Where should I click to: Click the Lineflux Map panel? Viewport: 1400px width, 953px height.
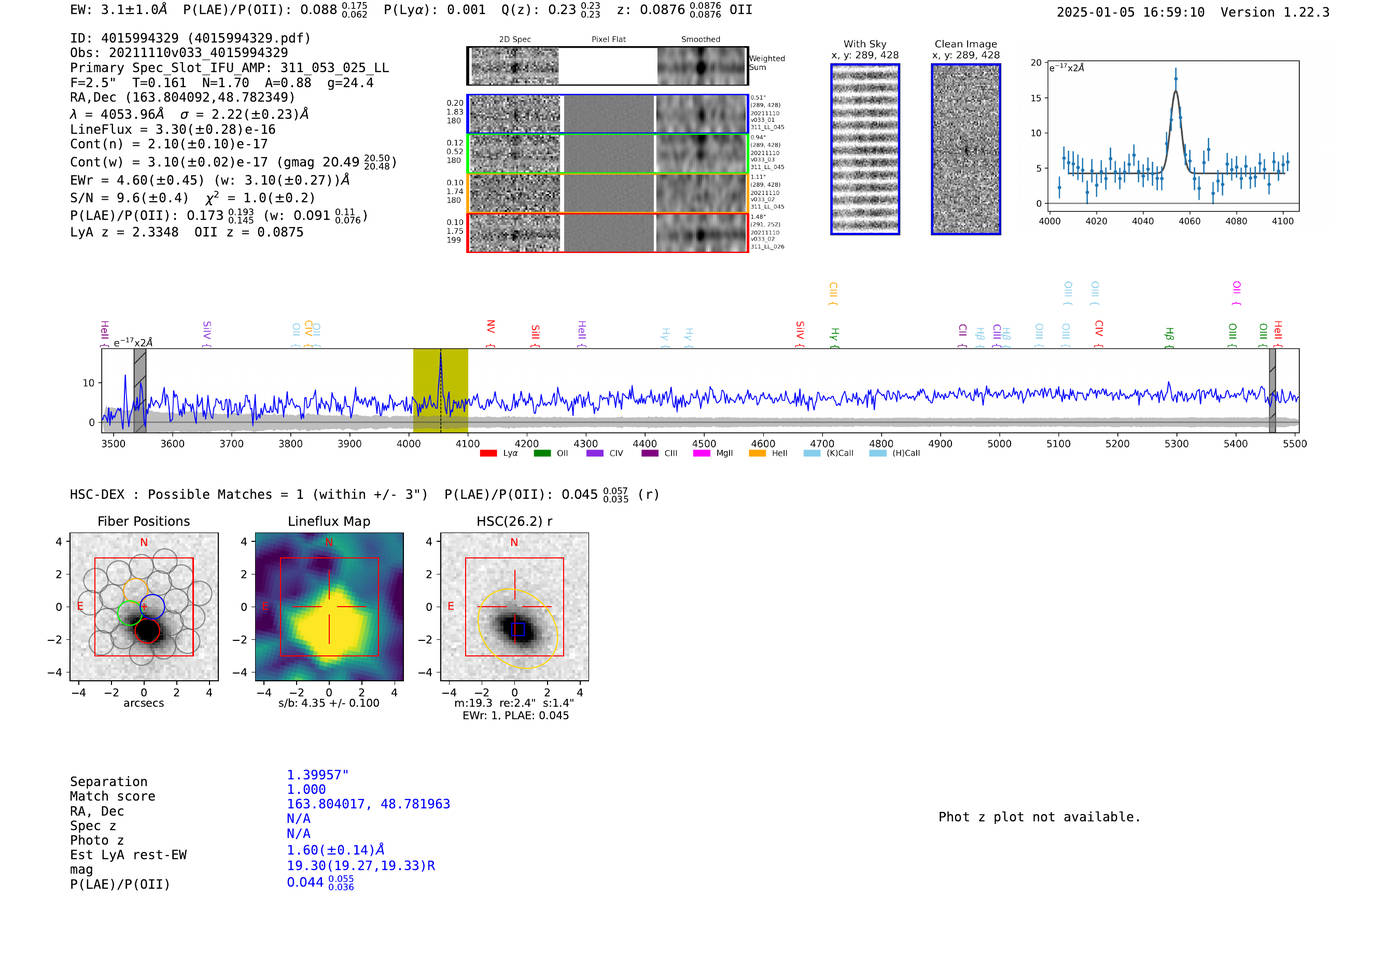click(x=329, y=606)
